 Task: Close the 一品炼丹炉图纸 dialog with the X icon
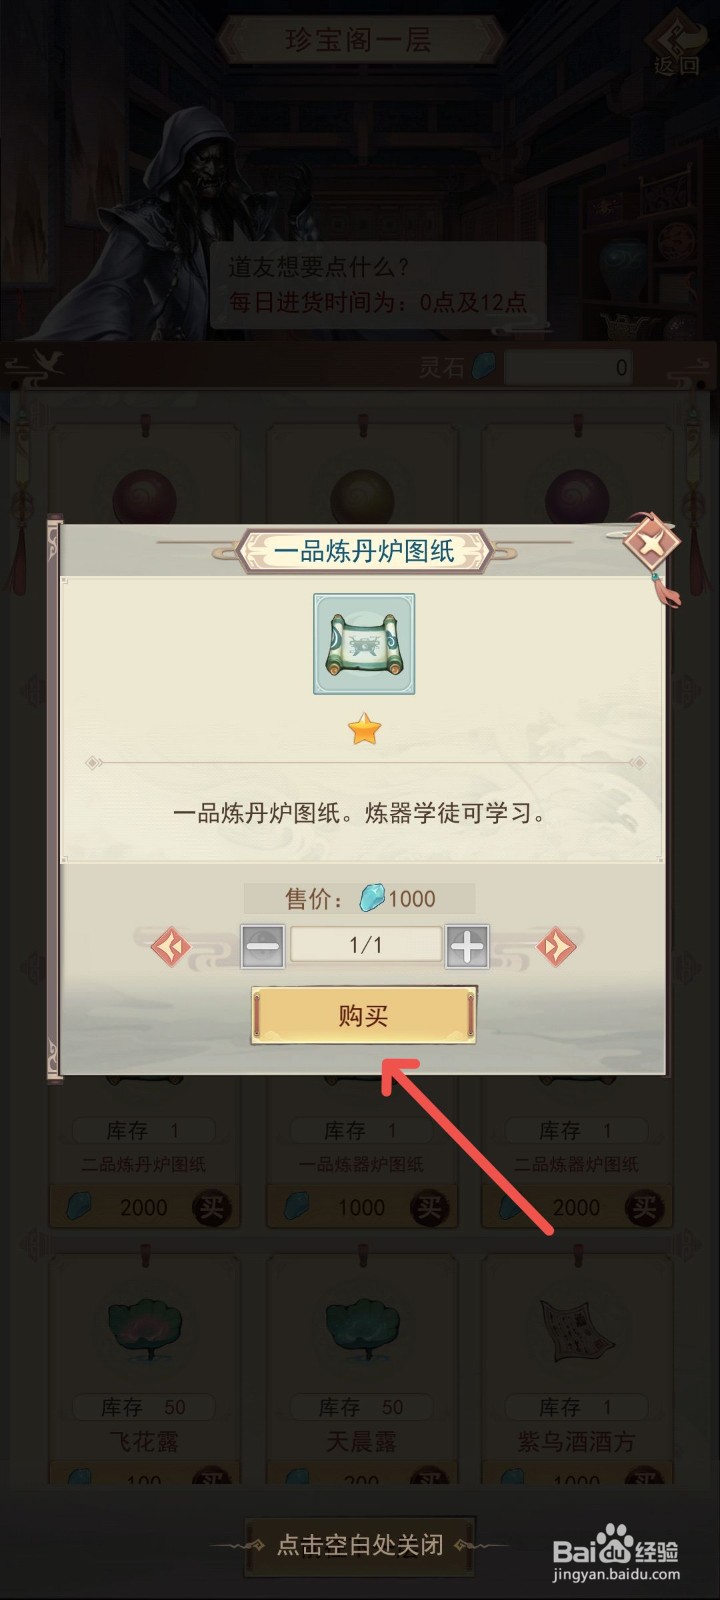pos(651,545)
